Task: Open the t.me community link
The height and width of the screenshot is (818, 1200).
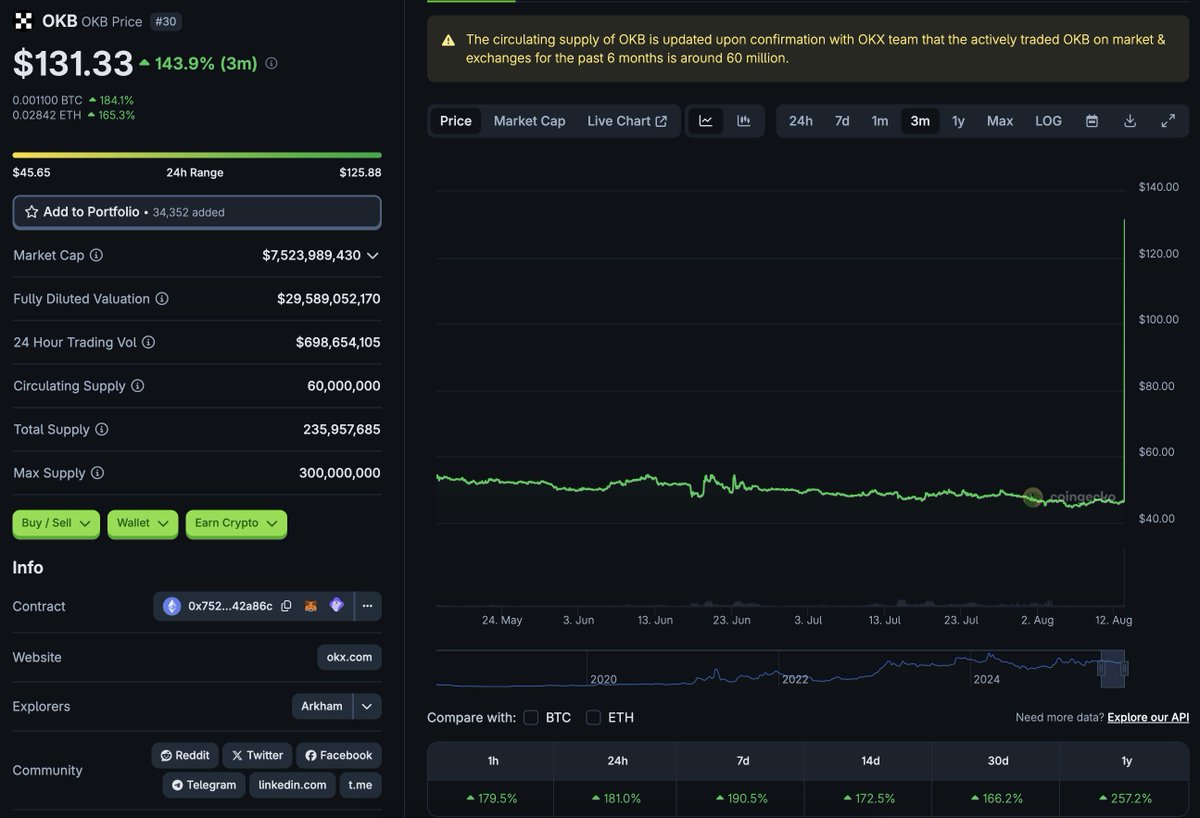Action: (x=360, y=785)
